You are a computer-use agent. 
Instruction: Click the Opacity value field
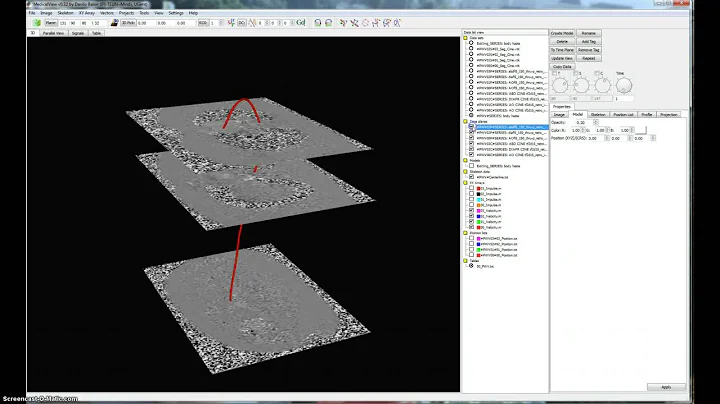[x=584, y=123]
